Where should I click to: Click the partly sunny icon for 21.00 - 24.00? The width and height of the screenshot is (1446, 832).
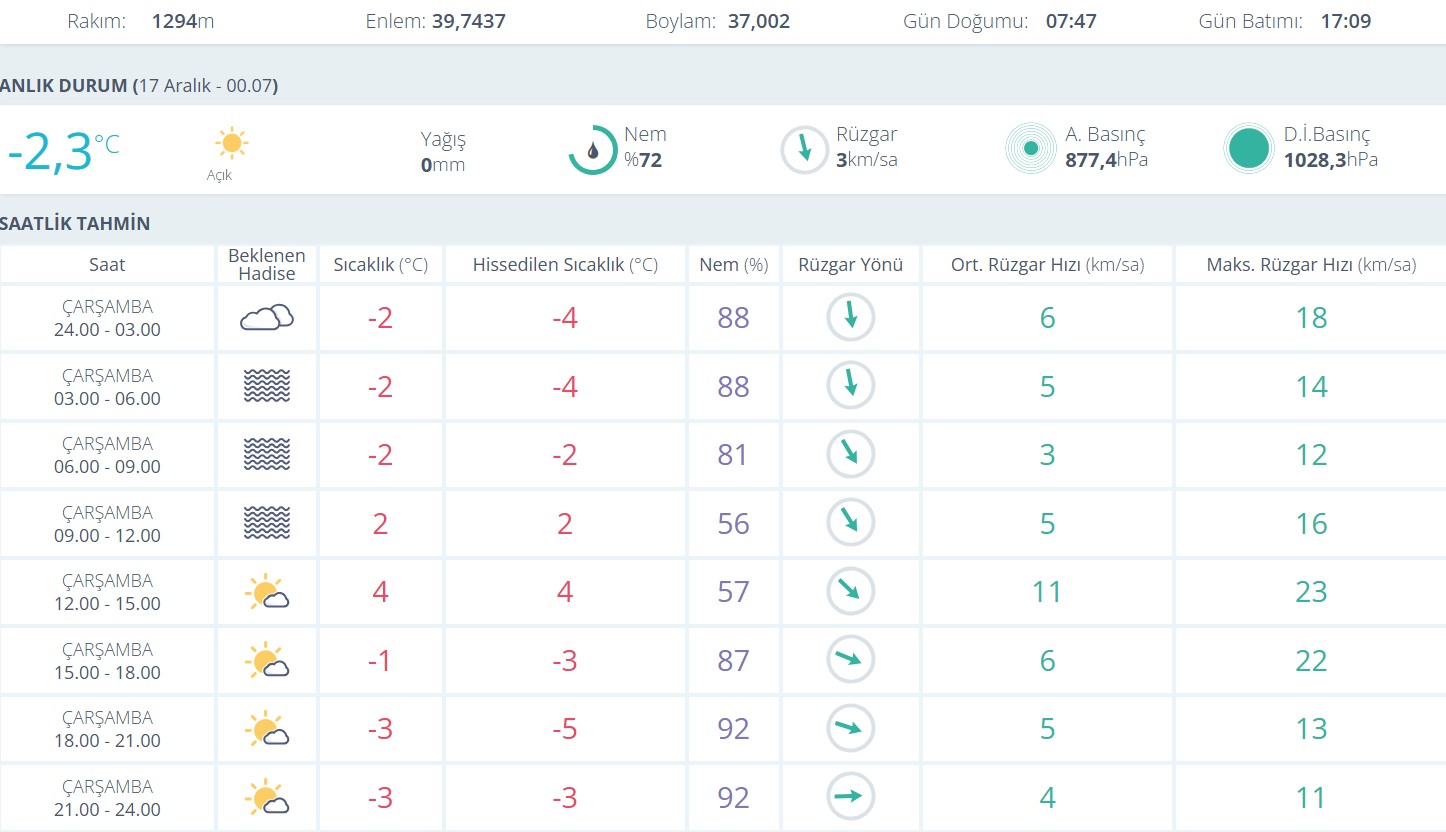pyautogui.click(x=266, y=798)
